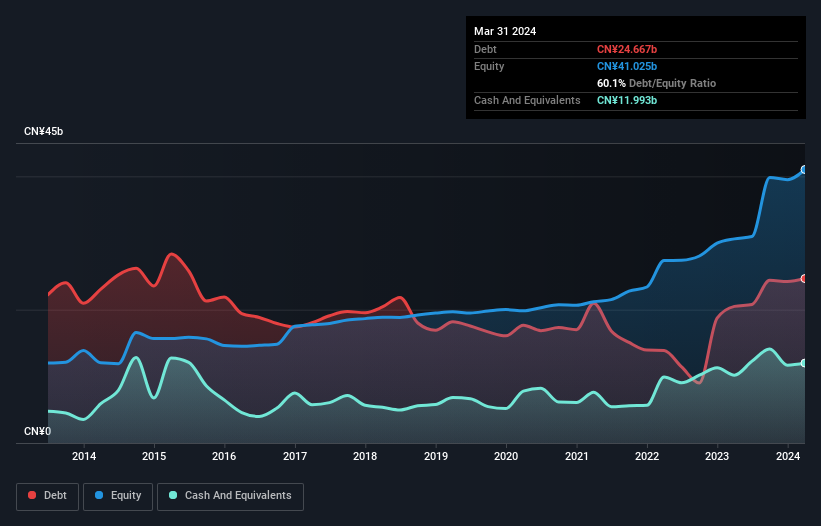The width and height of the screenshot is (821, 526).
Task: Click the 60.1% Debt/Equity Ratio text
Action: [656, 83]
